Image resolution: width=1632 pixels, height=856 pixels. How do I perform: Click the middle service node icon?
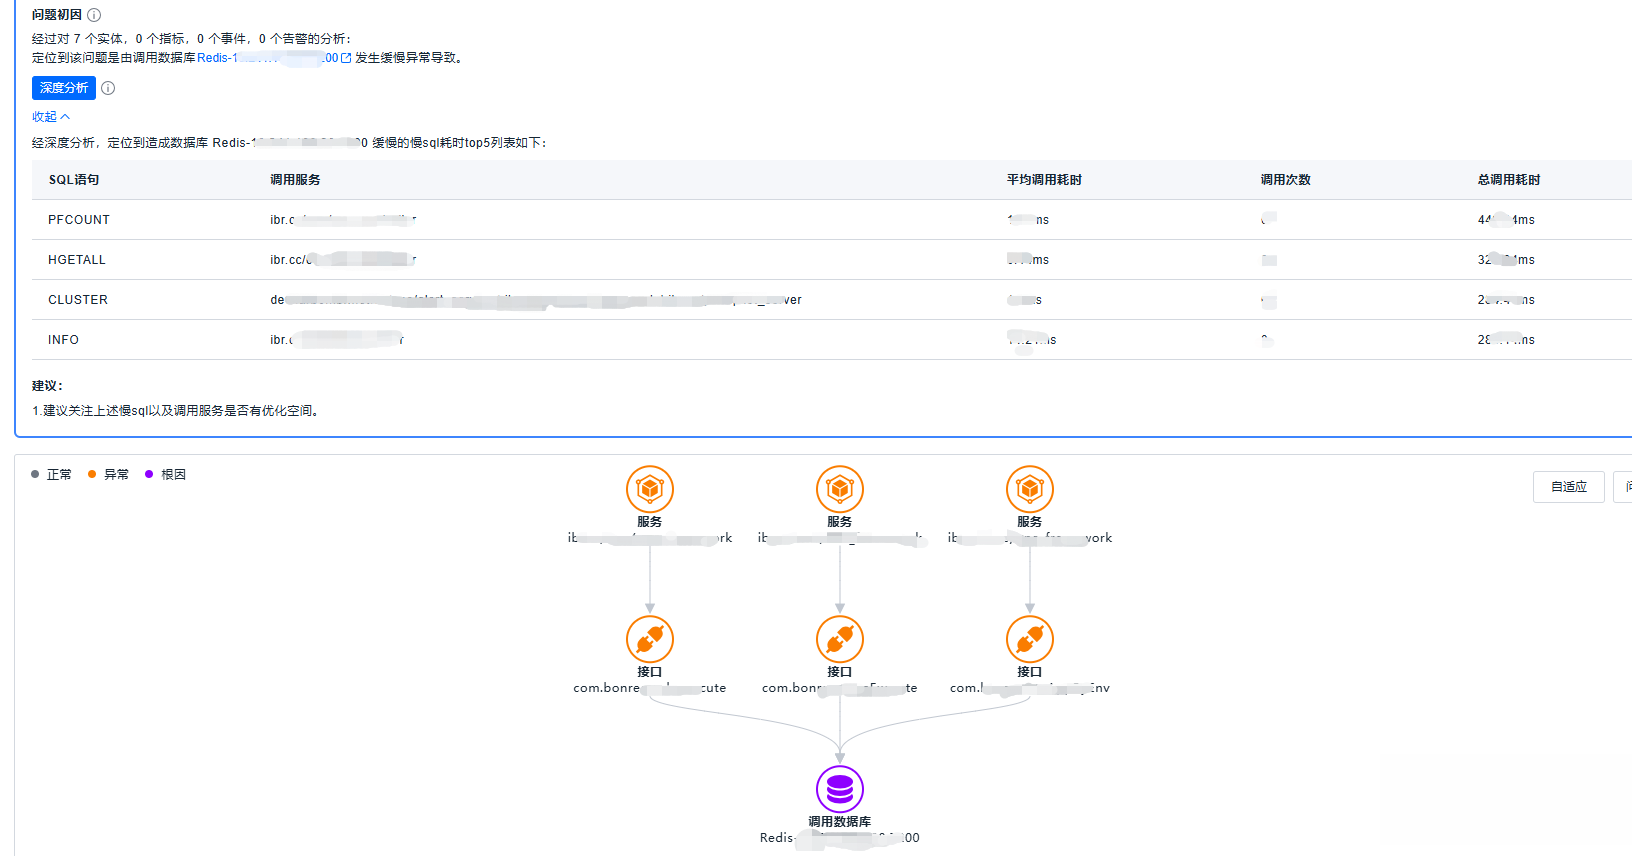coord(839,489)
